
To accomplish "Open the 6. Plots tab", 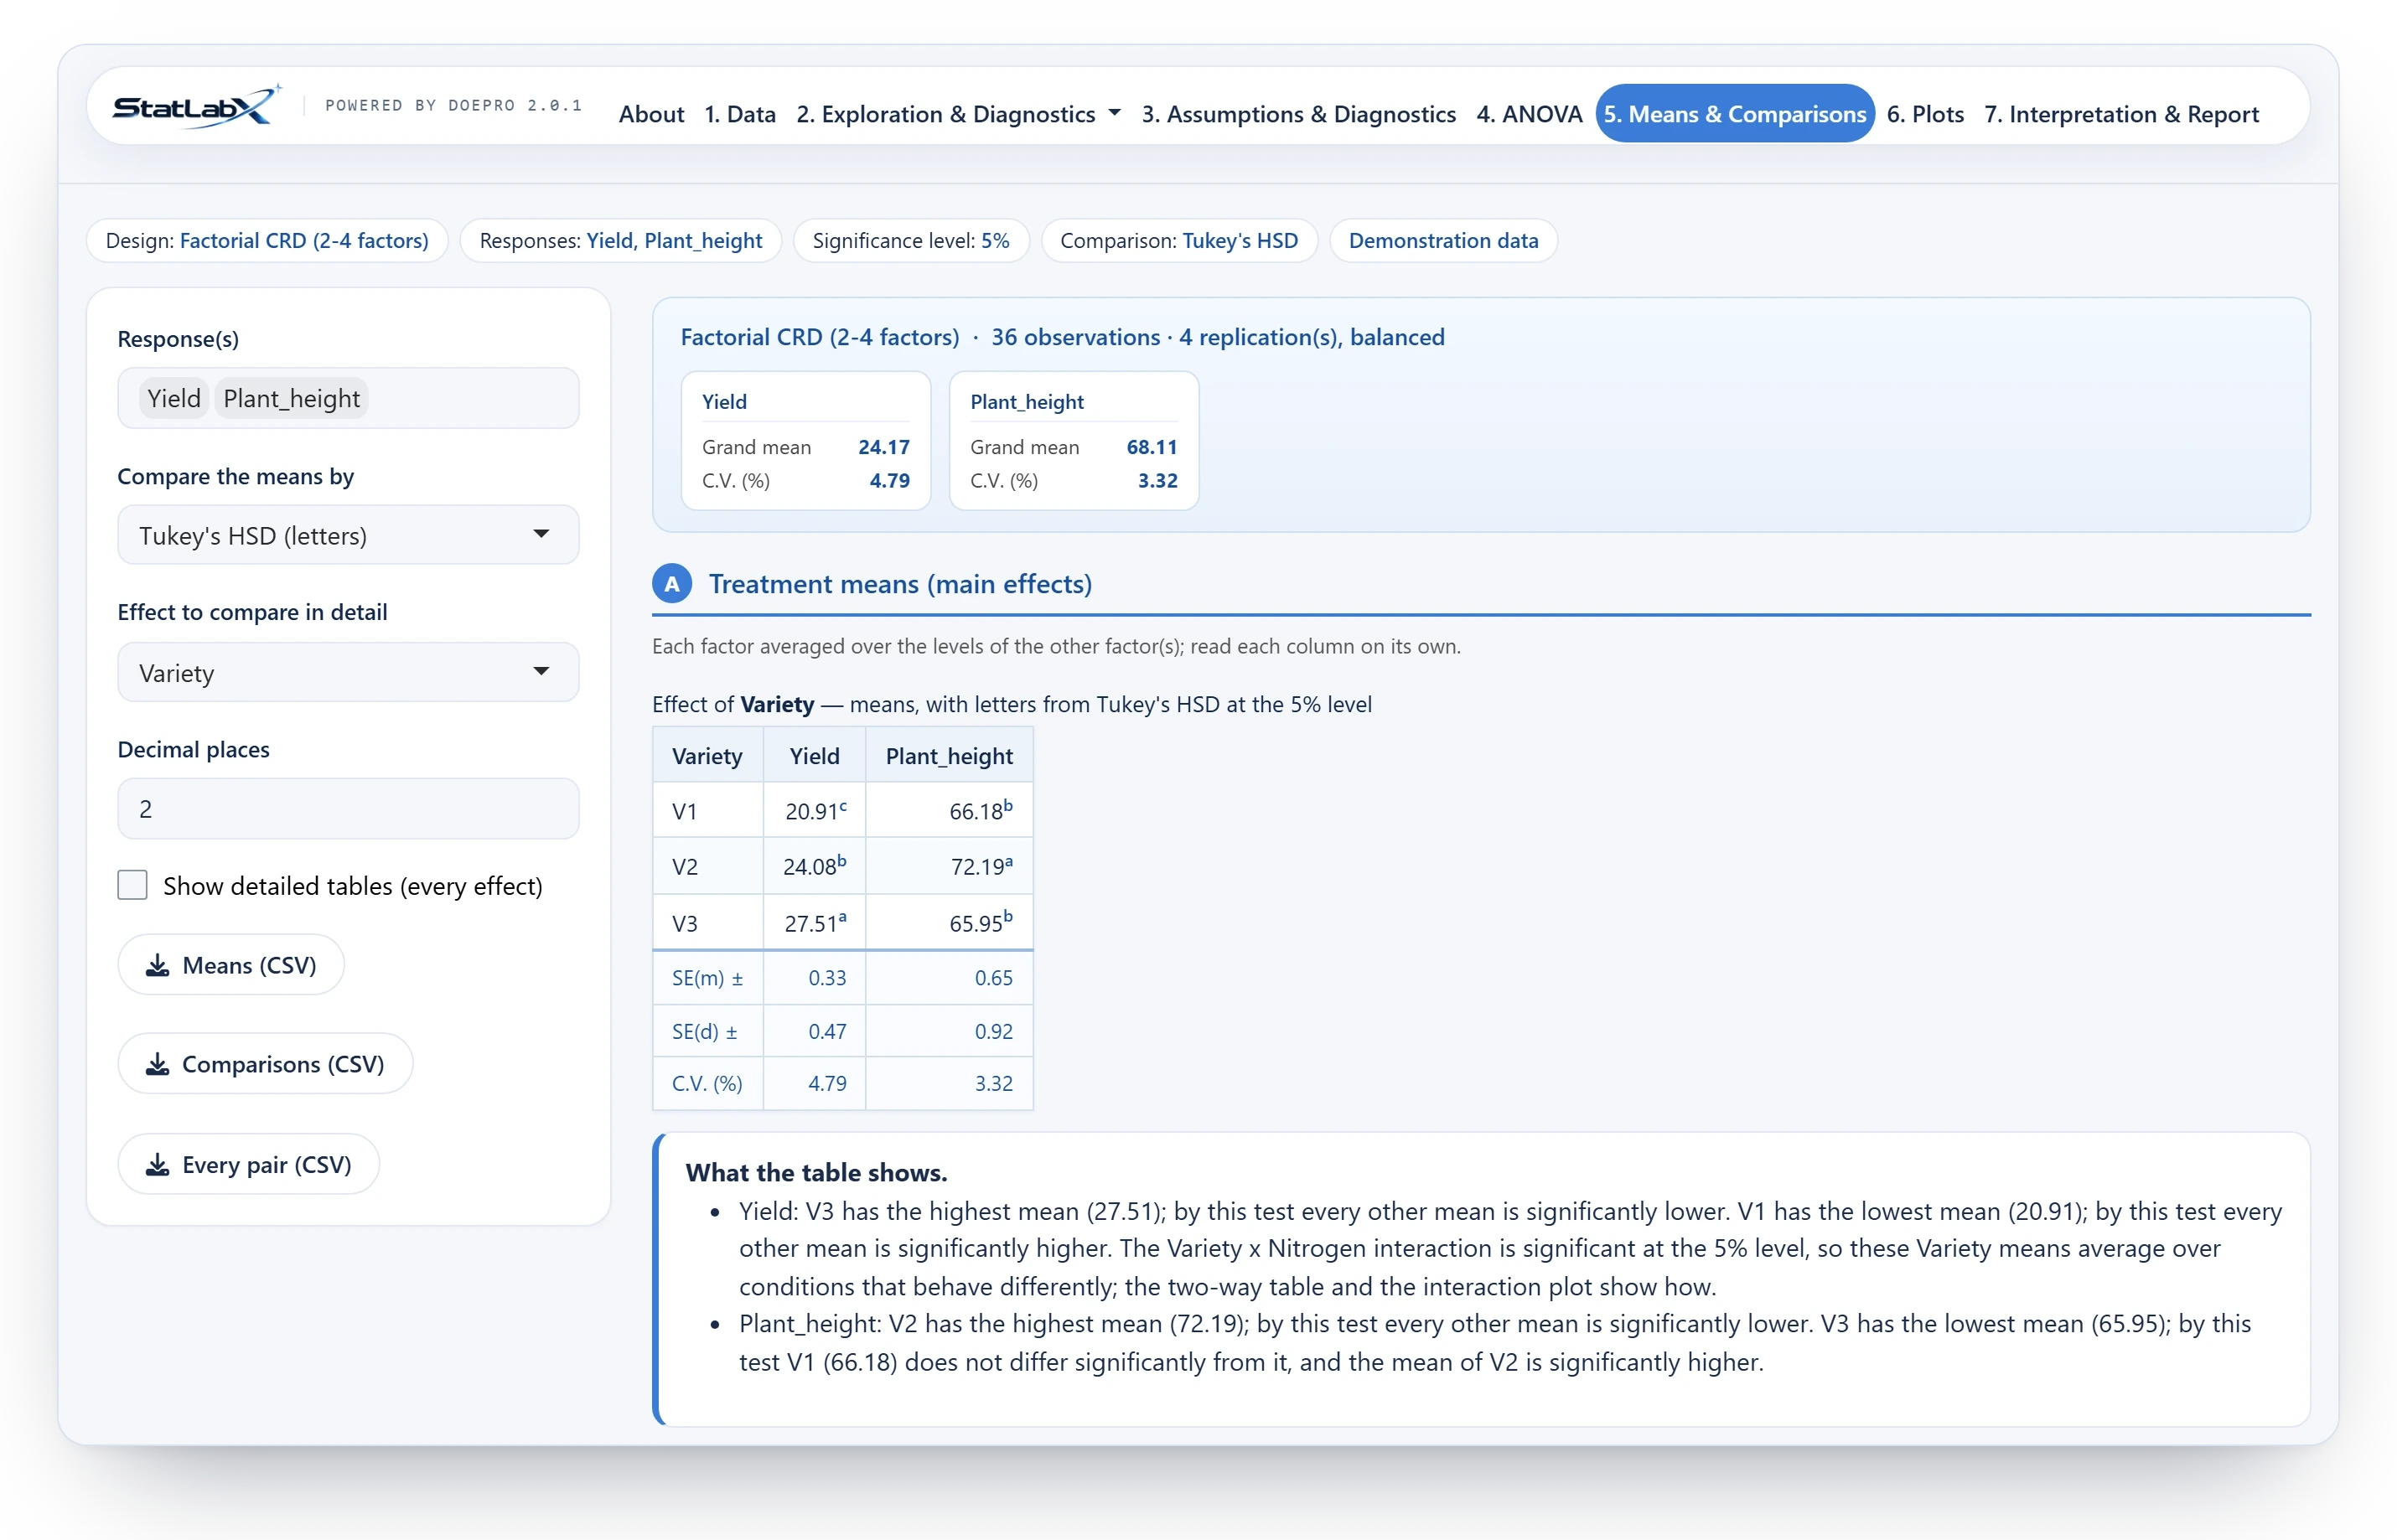I will tap(1924, 114).
